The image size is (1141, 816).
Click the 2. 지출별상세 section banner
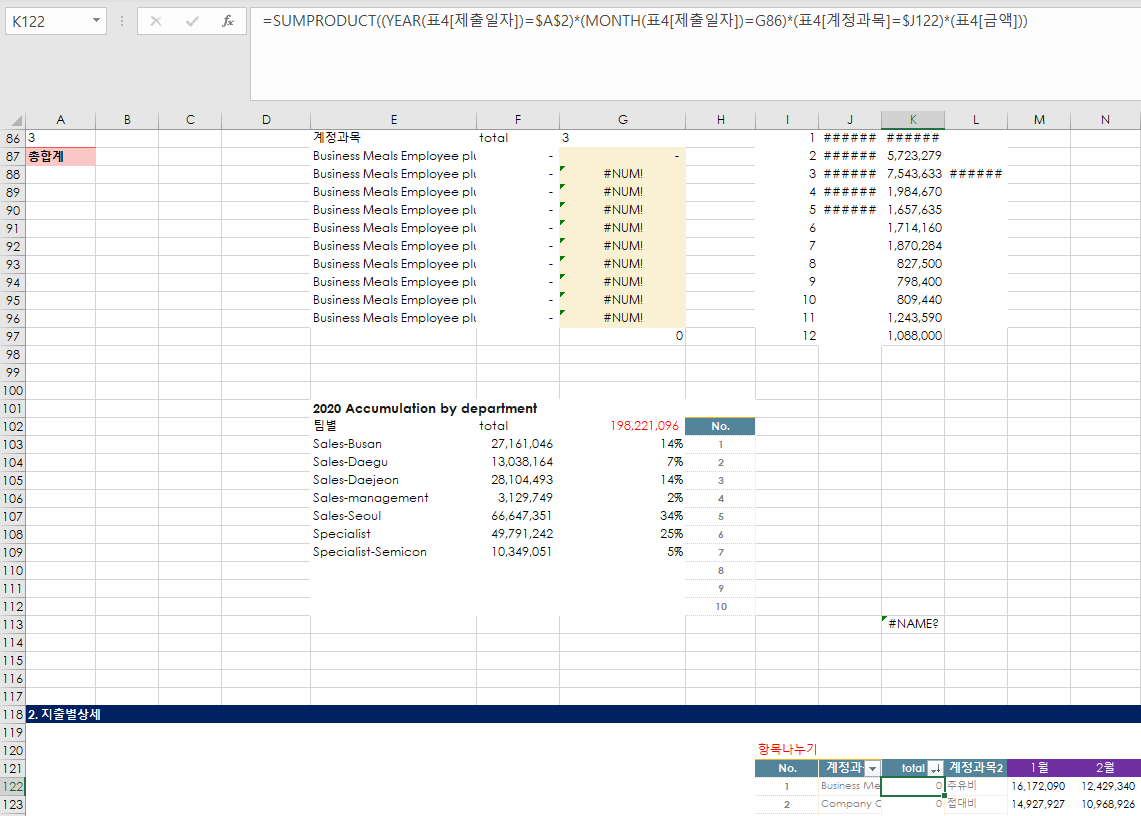pyautogui.click(x=583, y=715)
